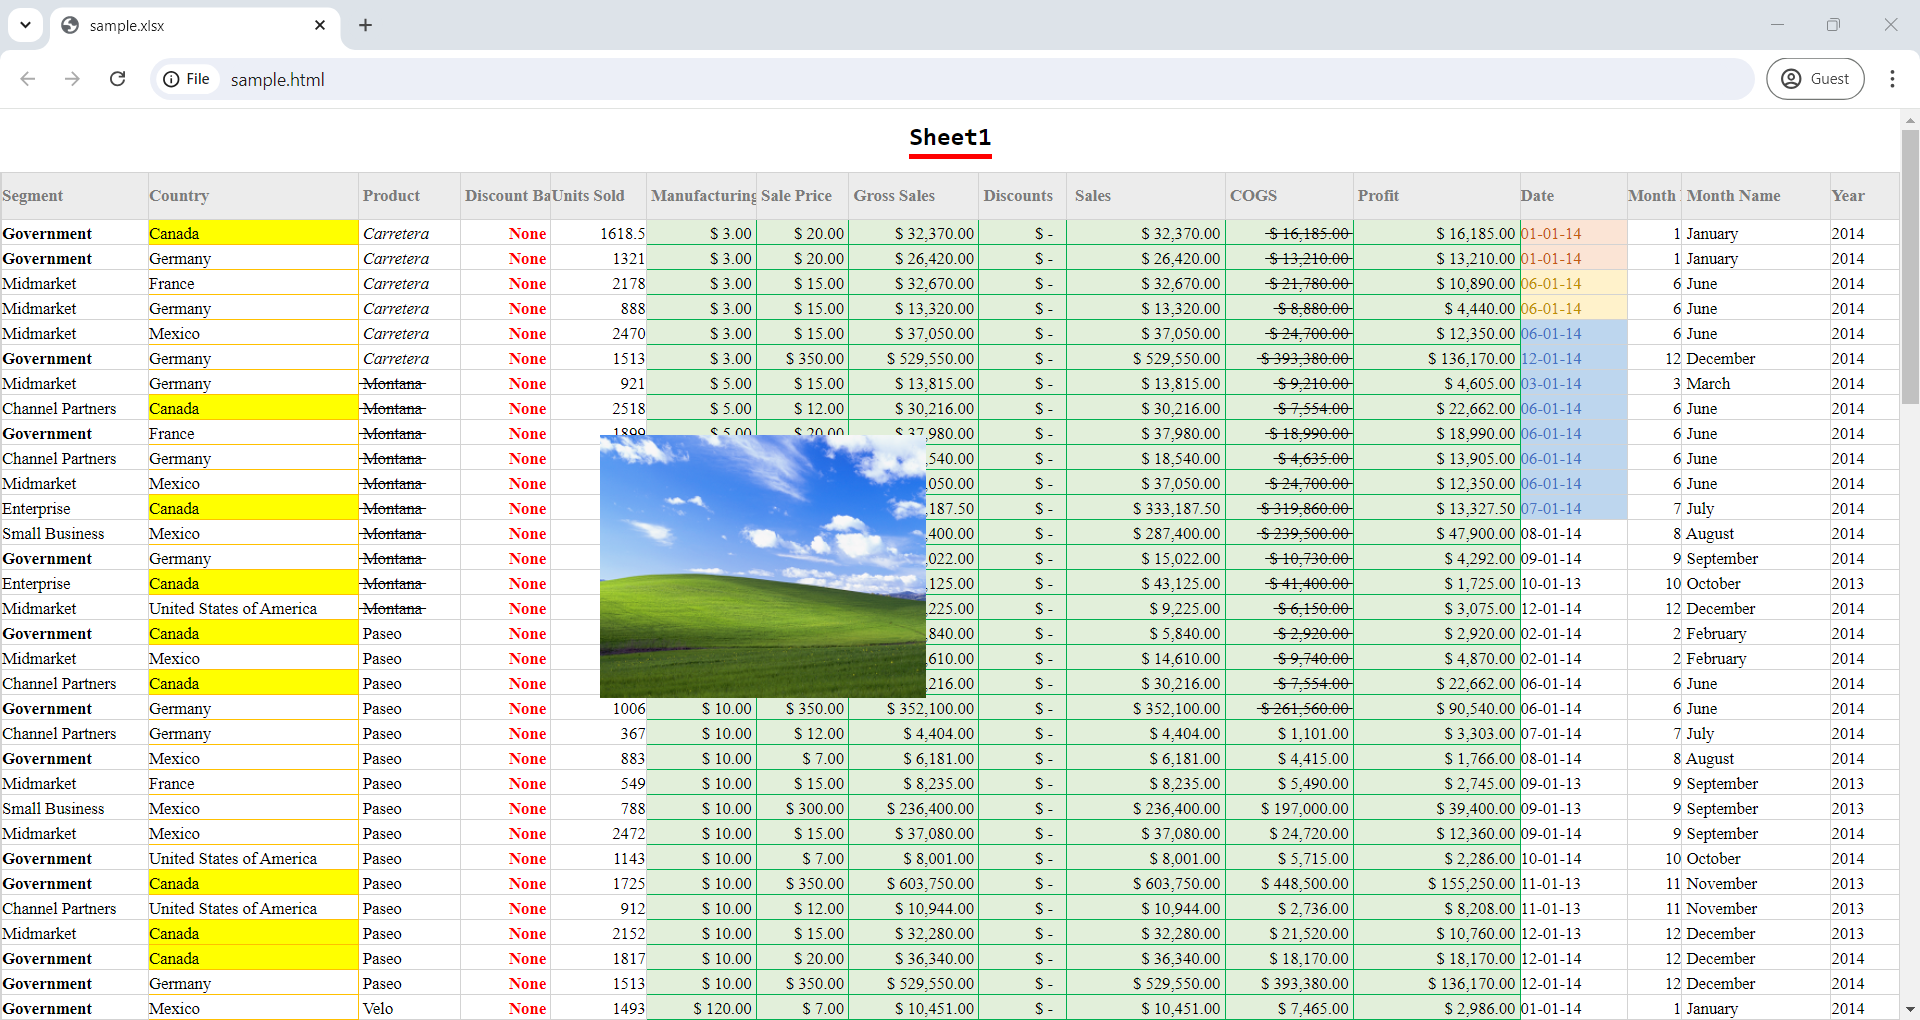Select date cell 10-01-13 in October row
Image resolution: width=1920 pixels, height=1020 pixels.
point(1574,583)
